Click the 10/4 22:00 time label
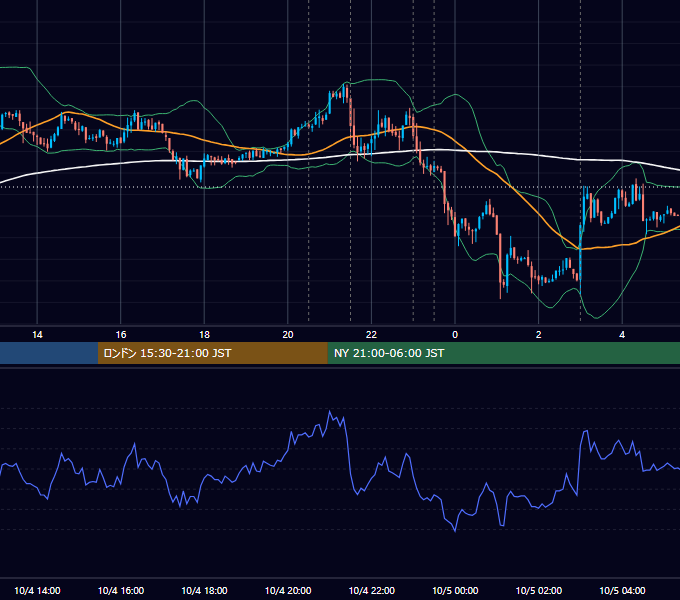This screenshot has width=680, height=600. [372, 590]
